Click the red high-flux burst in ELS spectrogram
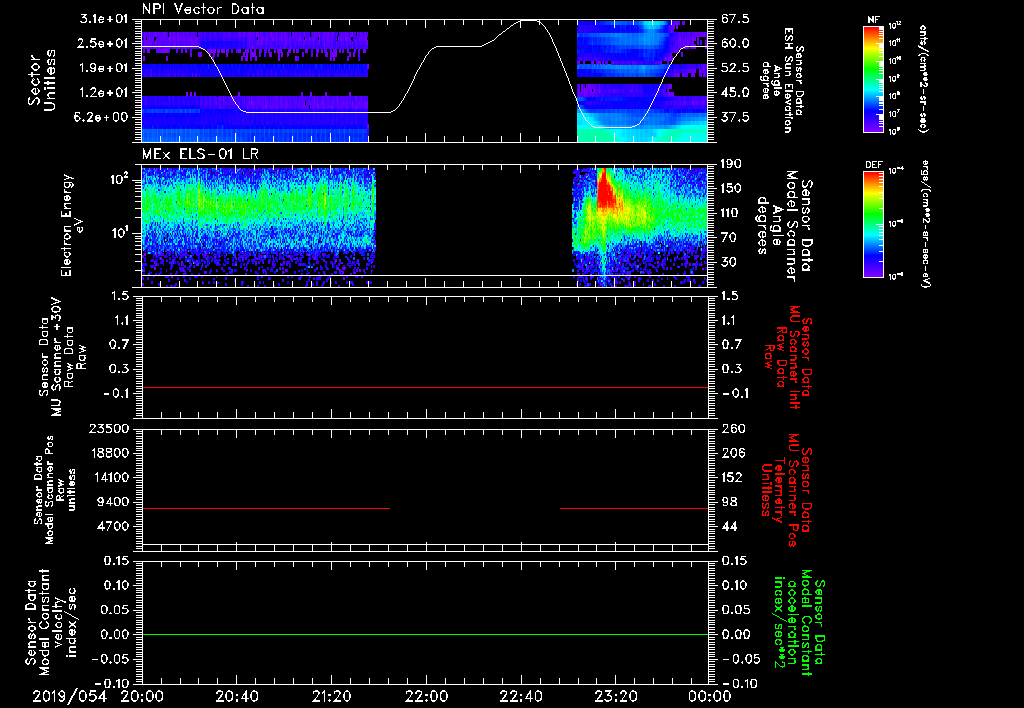Image resolution: width=1024 pixels, height=708 pixels. click(x=607, y=188)
